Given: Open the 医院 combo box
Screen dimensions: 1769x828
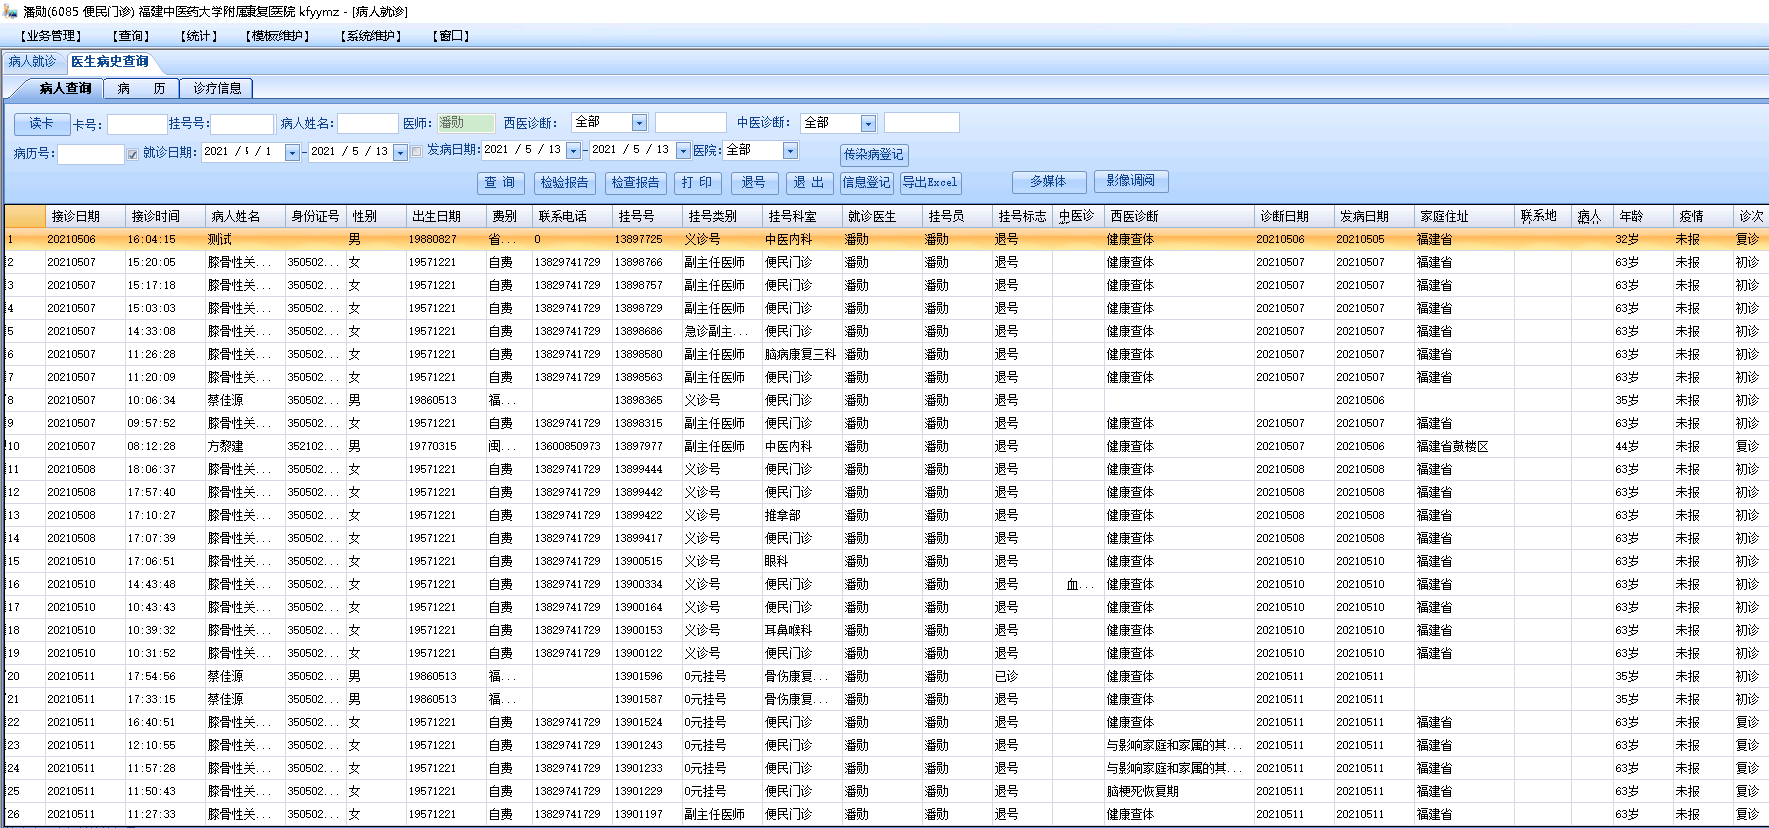Looking at the screenshot, I should [x=790, y=151].
